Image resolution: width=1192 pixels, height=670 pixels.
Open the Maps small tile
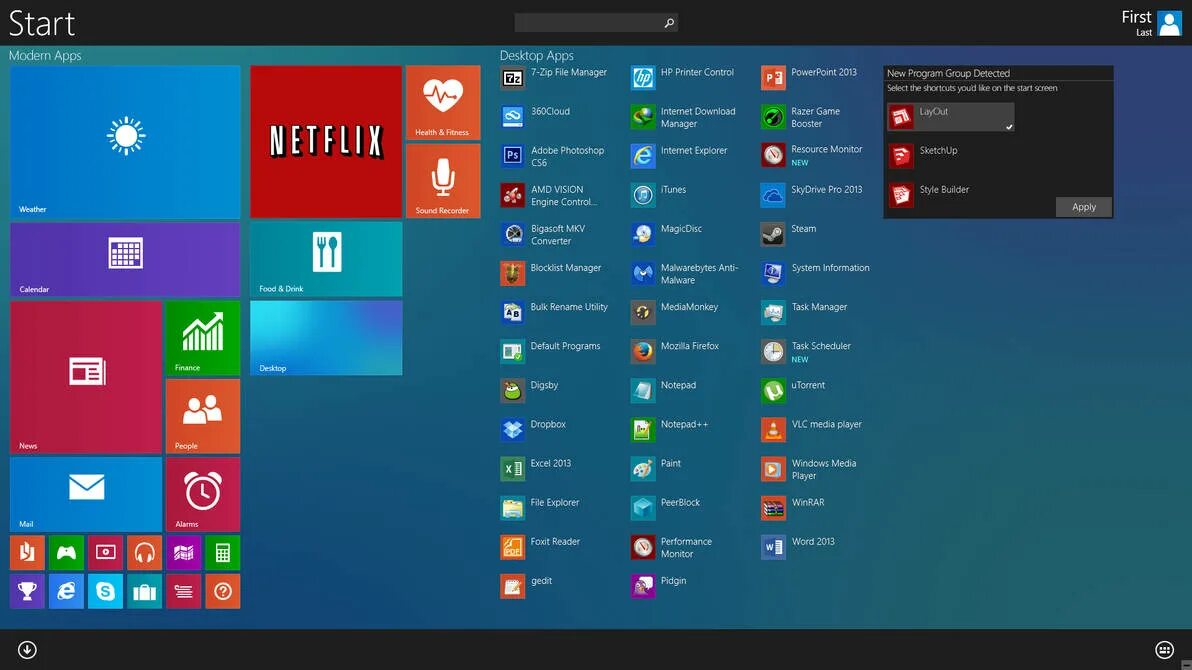[x=183, y=553]
